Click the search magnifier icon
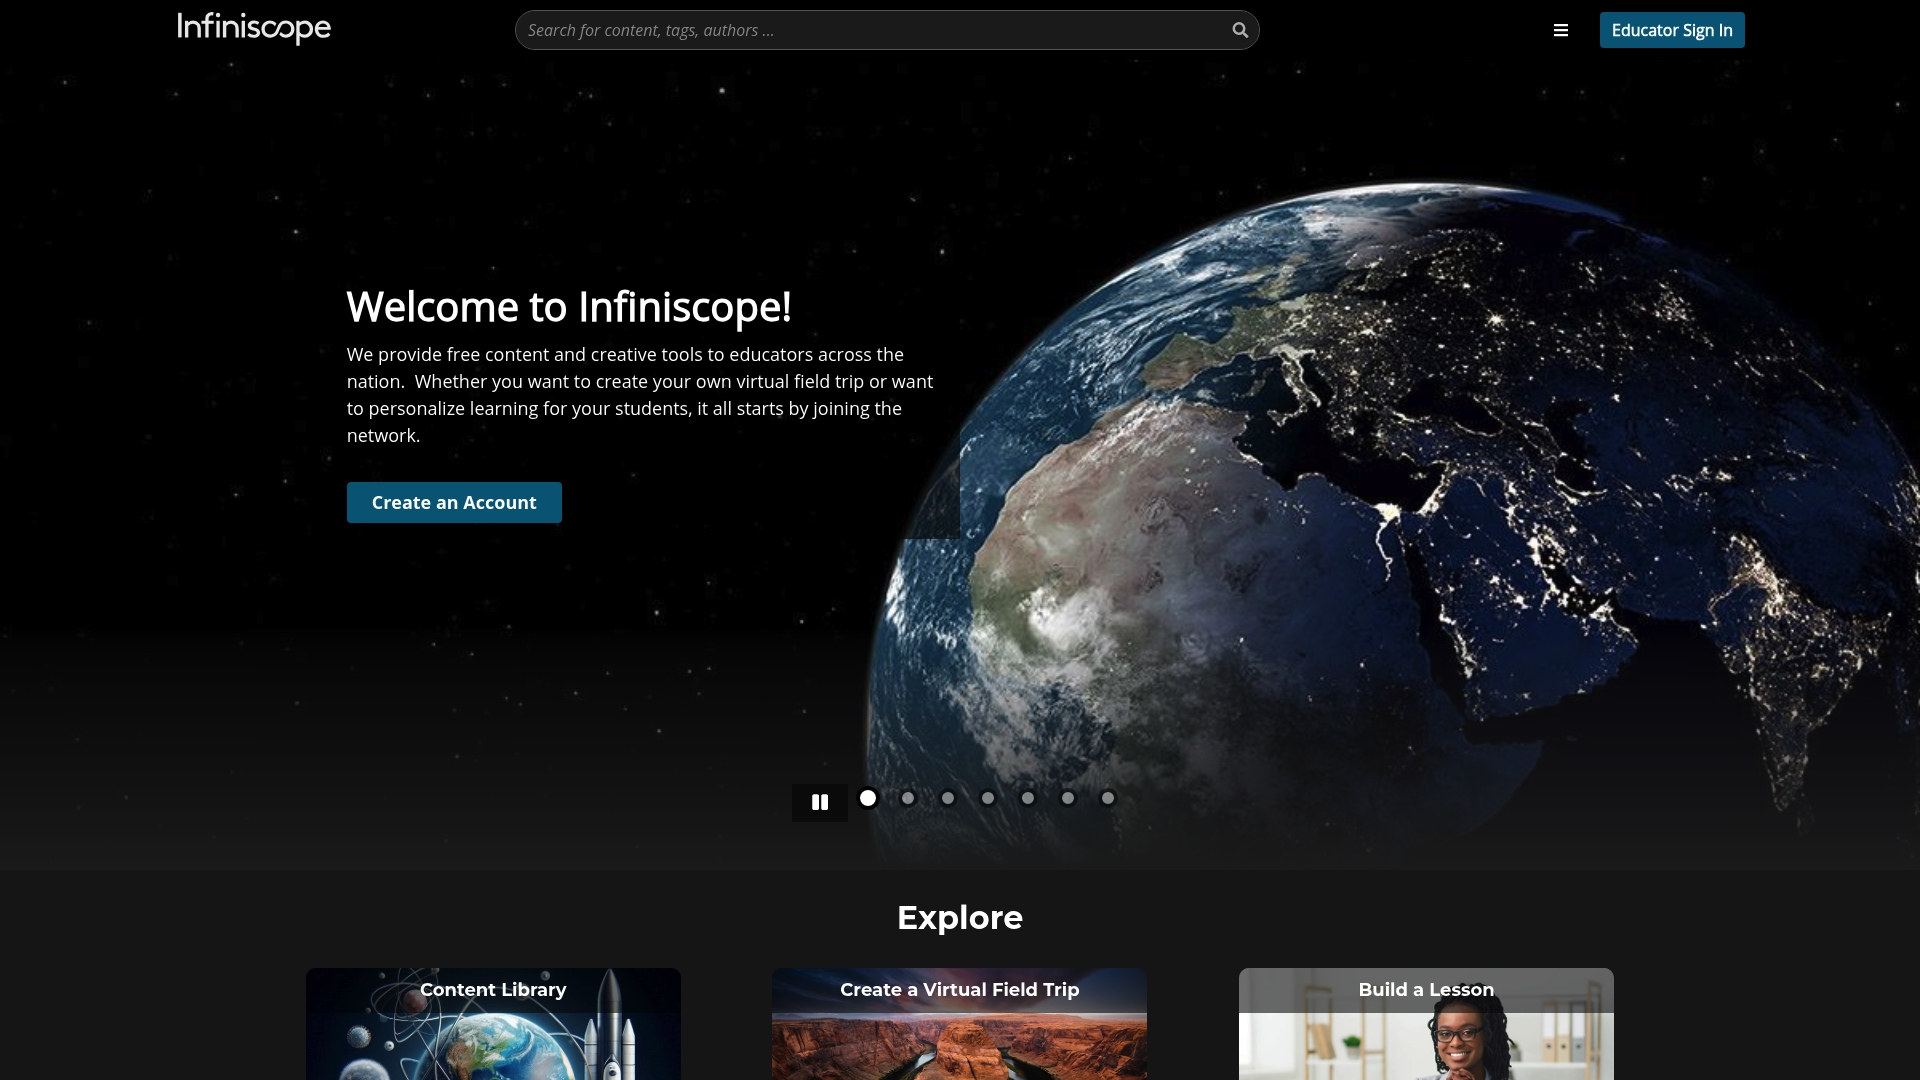The width and height of the screenshot is (1920, 1080). [x=1239, y=30]
